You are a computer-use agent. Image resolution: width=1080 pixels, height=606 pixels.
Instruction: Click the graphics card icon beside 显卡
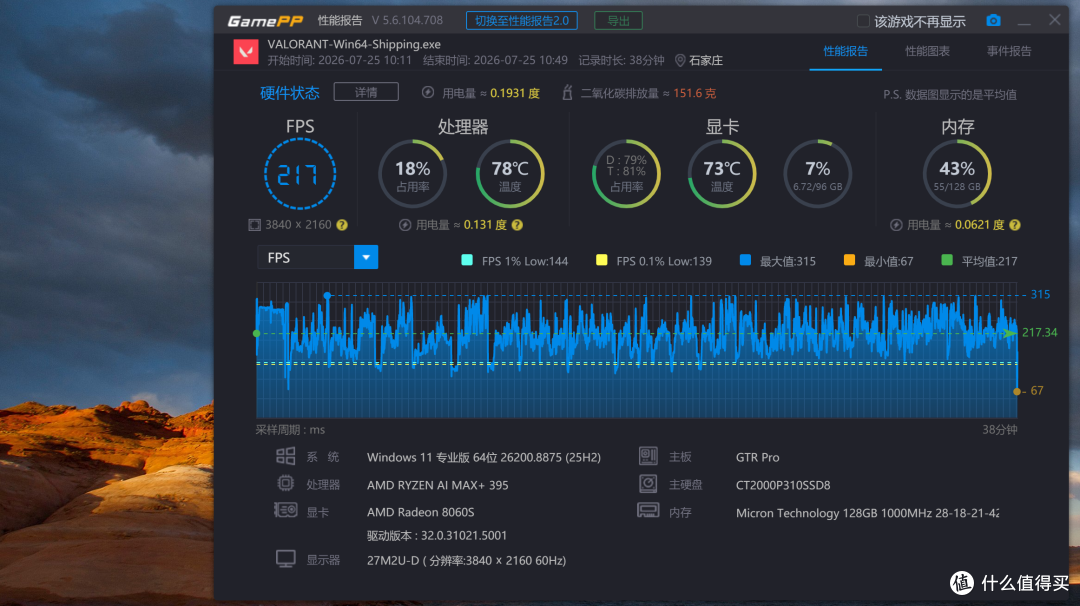(285, 510)
